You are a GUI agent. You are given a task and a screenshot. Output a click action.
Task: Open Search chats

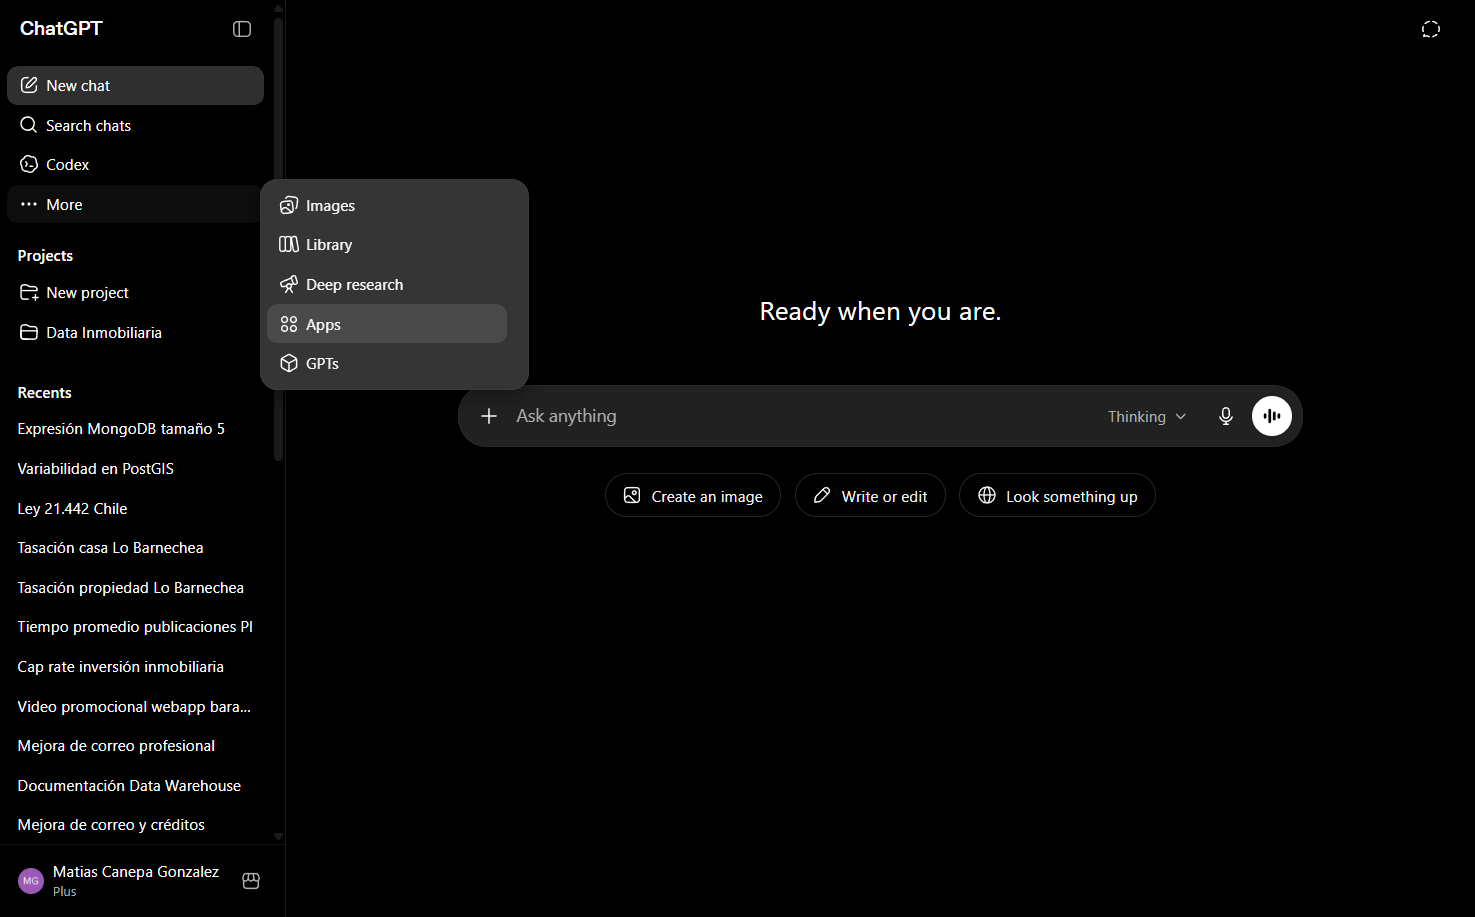135,125
